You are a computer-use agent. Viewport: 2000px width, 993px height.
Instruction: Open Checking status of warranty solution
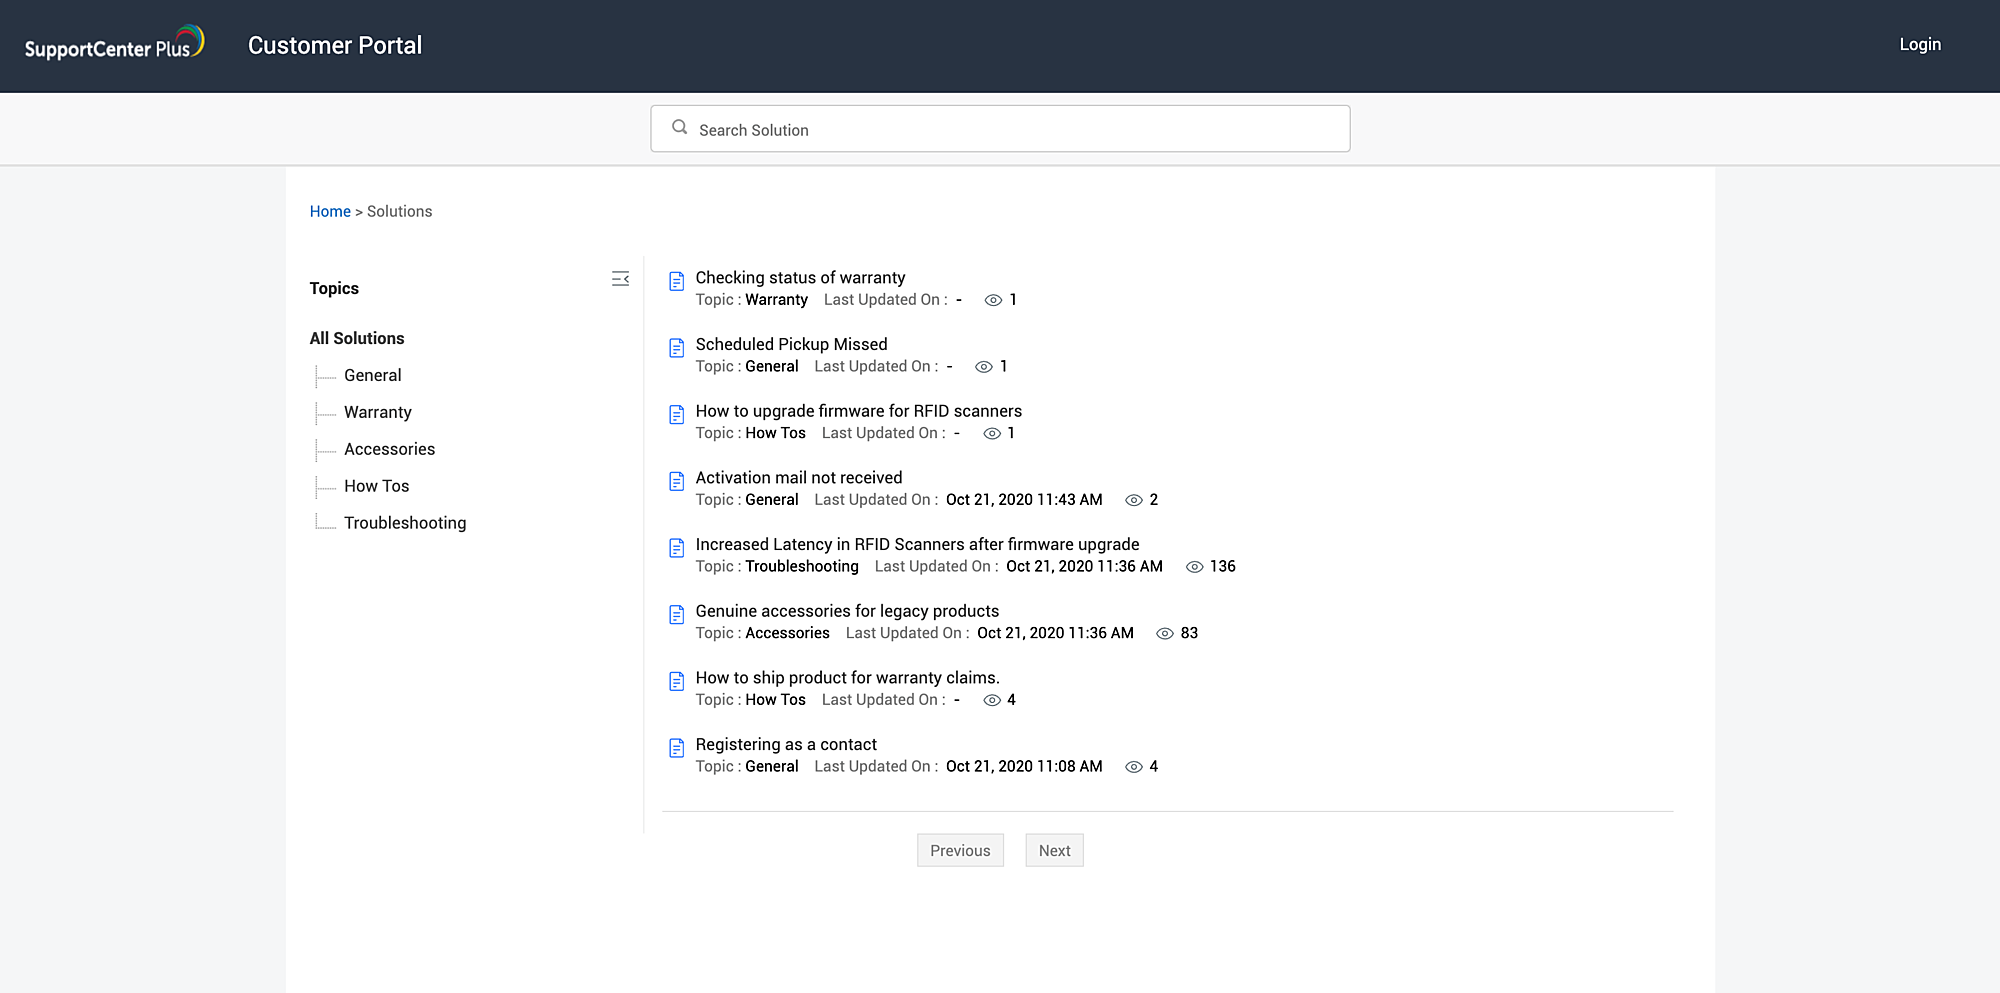800,277
